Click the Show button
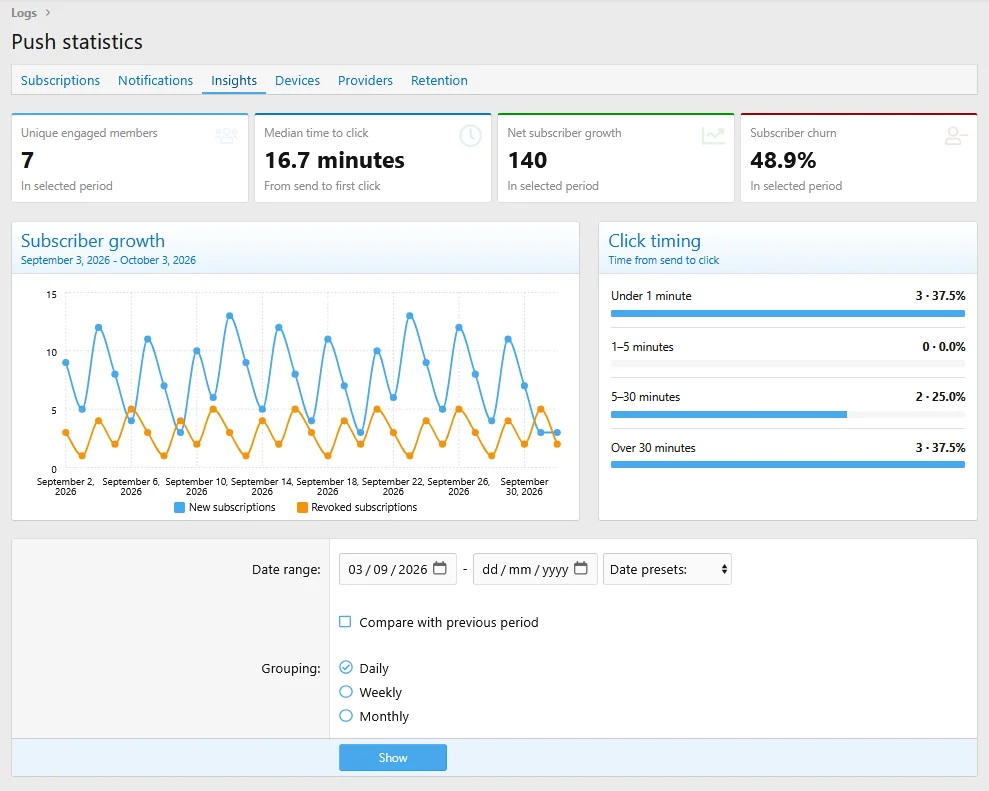This screenshot has height=791, width=989. click(x=393, y=758)
